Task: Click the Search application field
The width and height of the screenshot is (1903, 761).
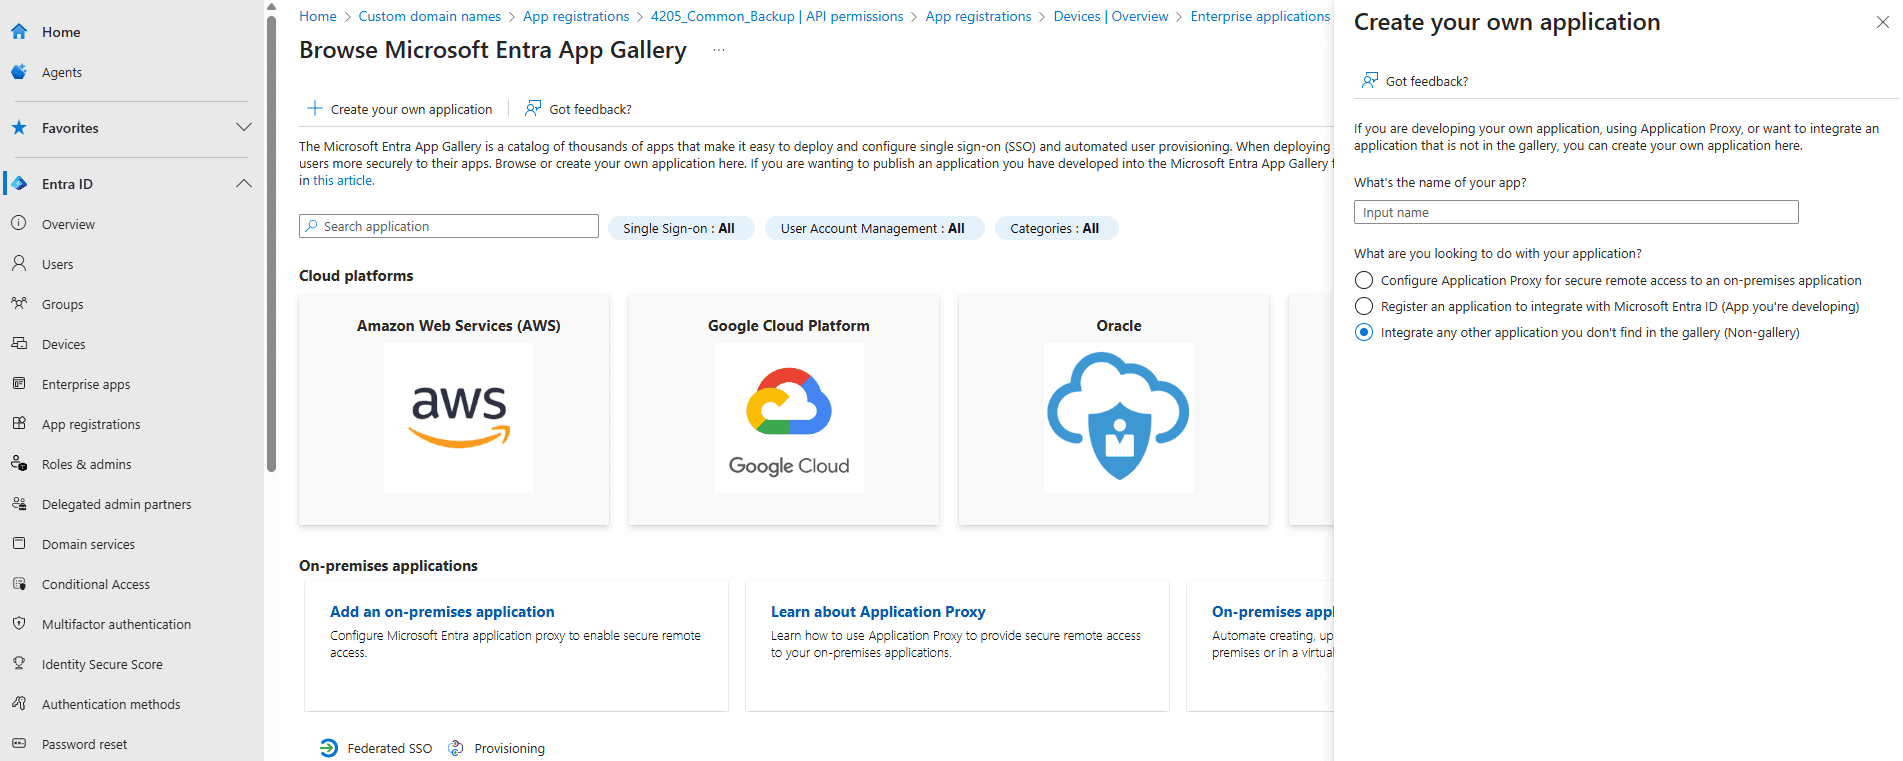Action: coord(449,226)
